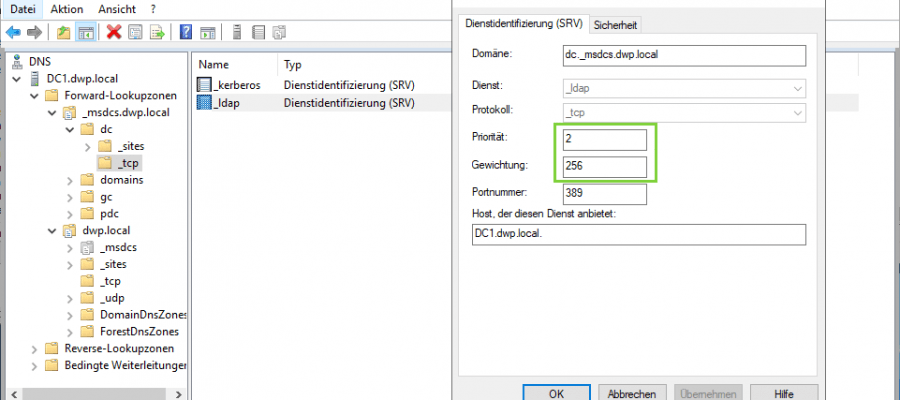Image resolution: width=900 pixels, height=400 pixels.
Task: Toggle the Show/Hide Console Tree icon
Action: click(85, 32)
